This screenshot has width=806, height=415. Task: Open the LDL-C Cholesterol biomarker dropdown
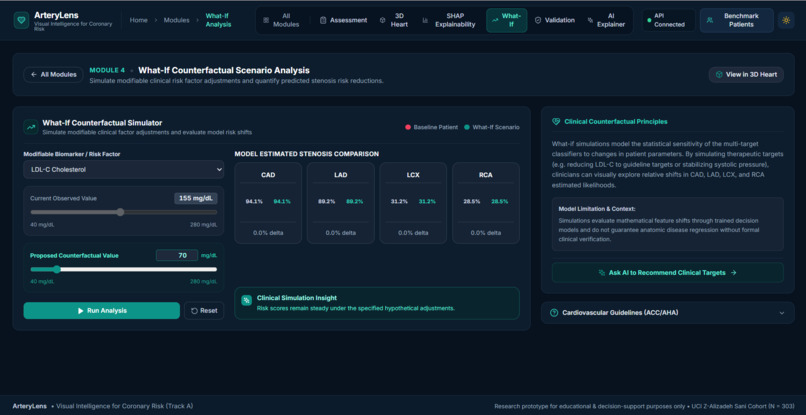(x=123, y=169)
